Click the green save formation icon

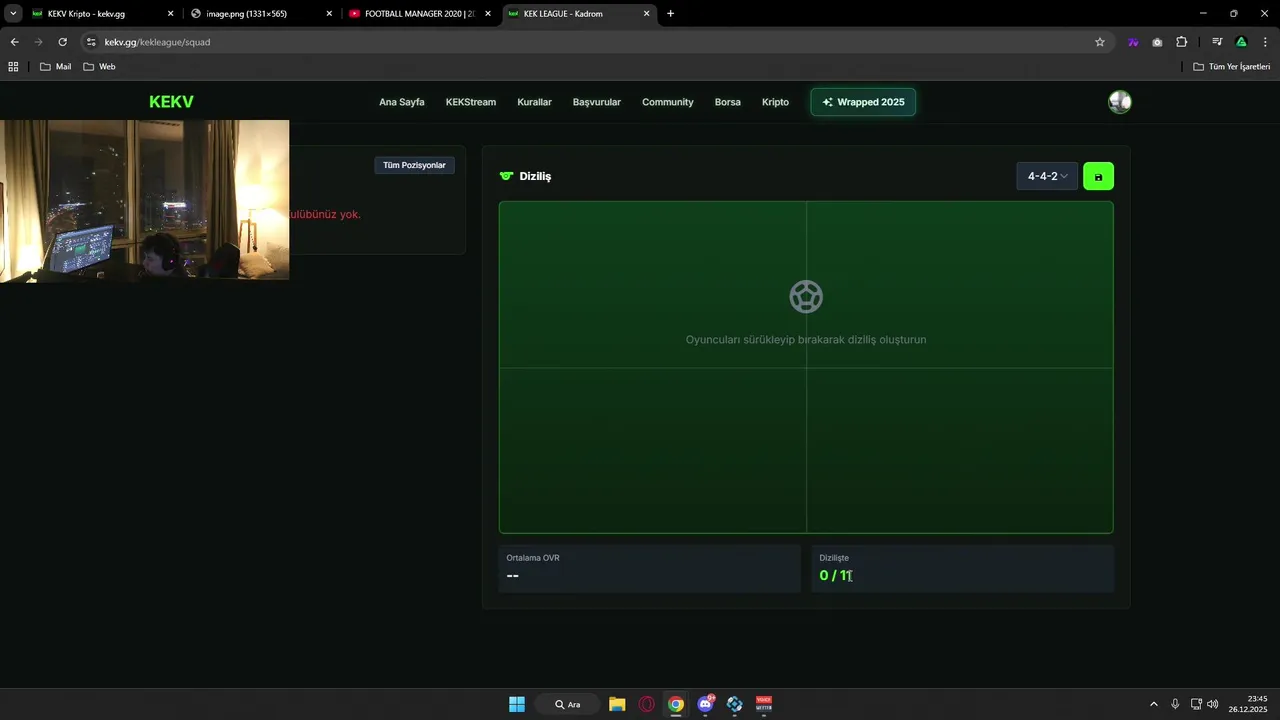point(1098,176)
